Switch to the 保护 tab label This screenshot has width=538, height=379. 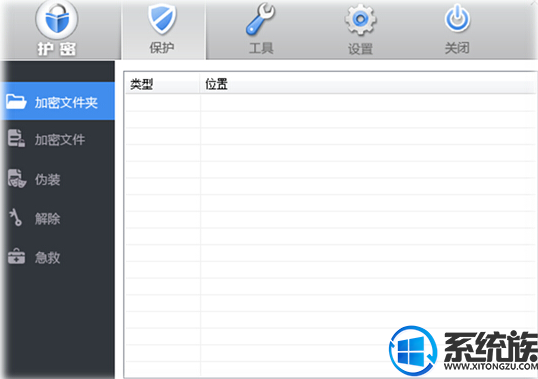click(162, 47)
